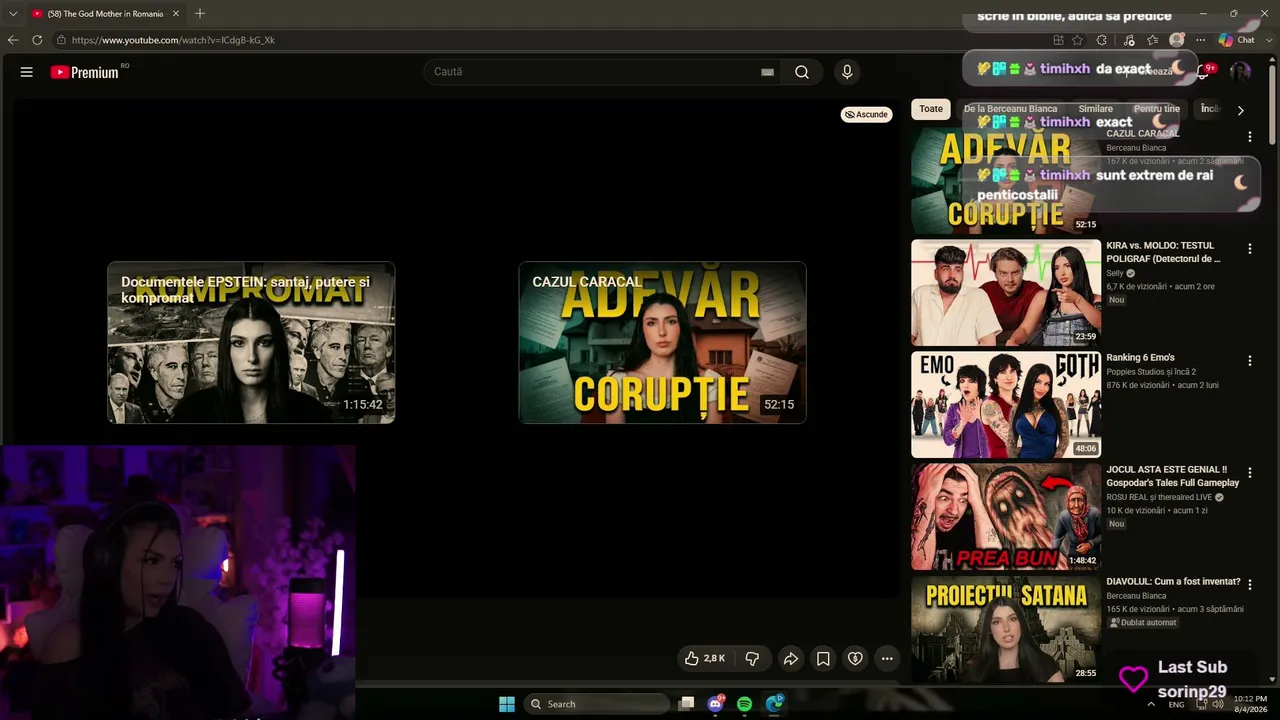The image size is (1280, 720).
Task: Open the on-screen keyboard in search box
Action: (x=767, y=72)
